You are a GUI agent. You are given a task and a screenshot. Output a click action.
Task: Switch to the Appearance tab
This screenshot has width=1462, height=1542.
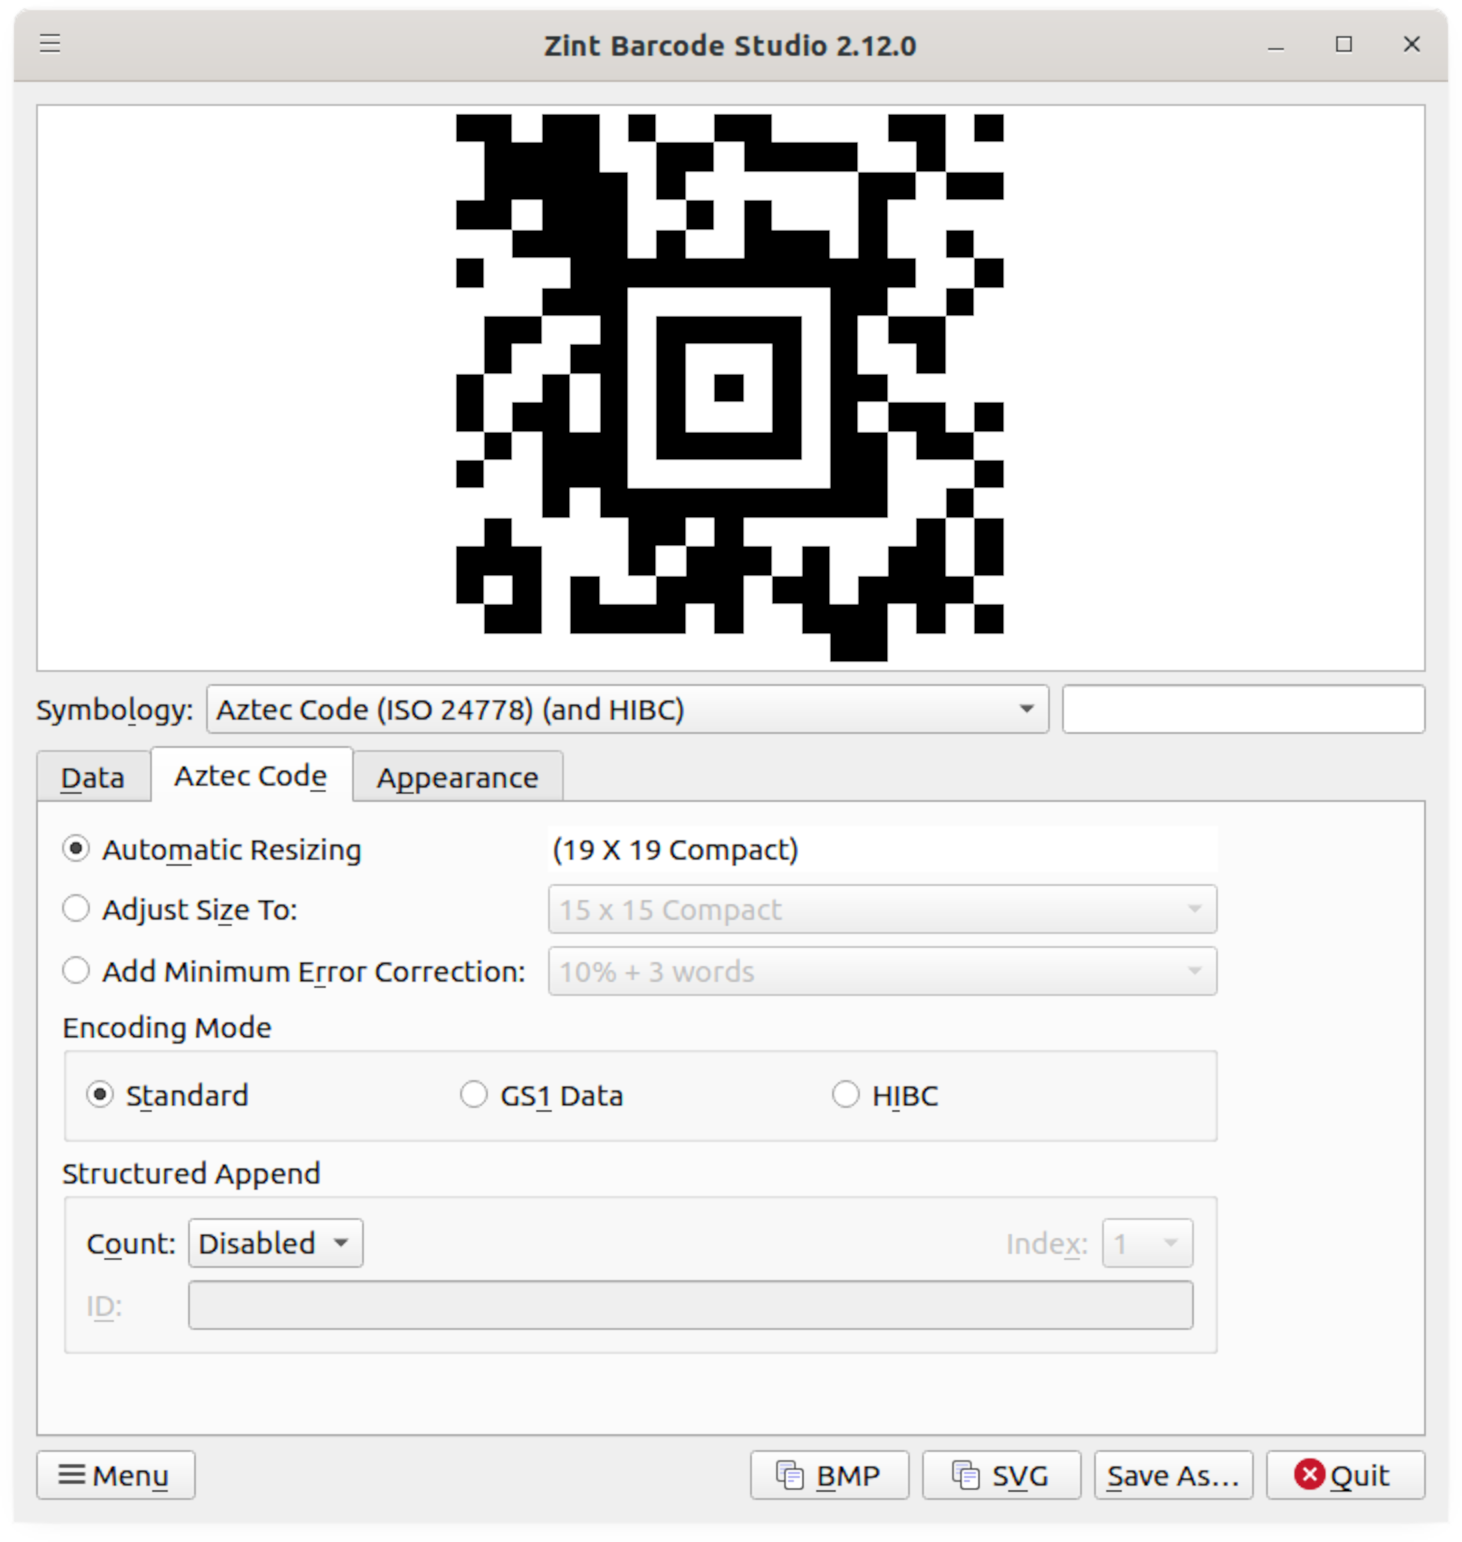(457, 777)
